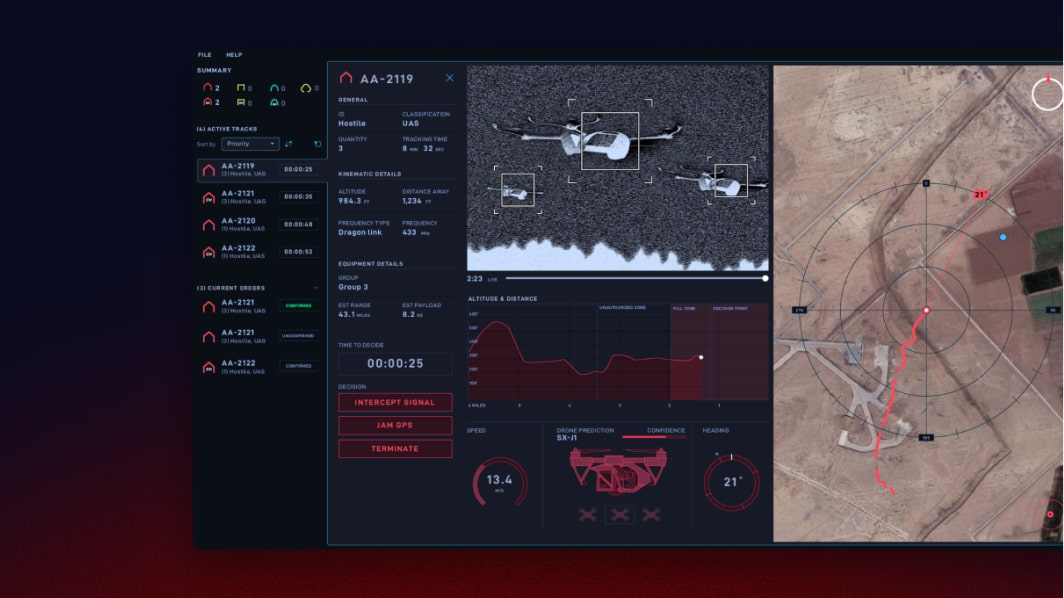Click altitude value 984.3
1064x598 pixels.
350,201
